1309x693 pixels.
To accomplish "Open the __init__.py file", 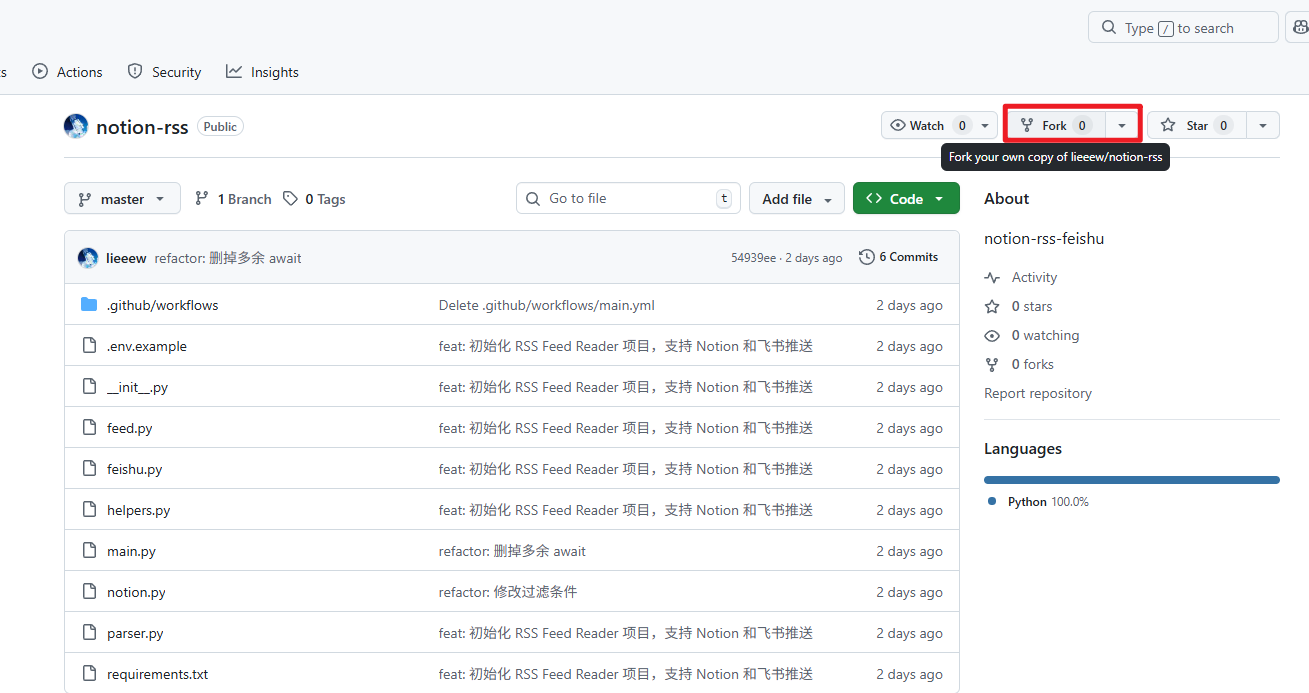I will pyautogui.click(x=138, y=387).
